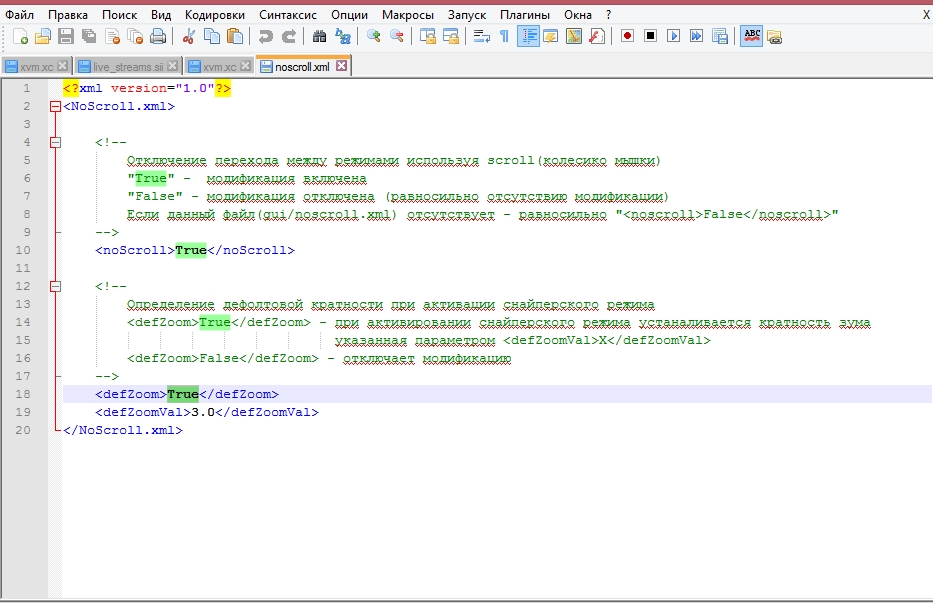Undo the last action with the Undo arrow
Viewport: 933px width, 603px height.
click(x=265, y=37)
